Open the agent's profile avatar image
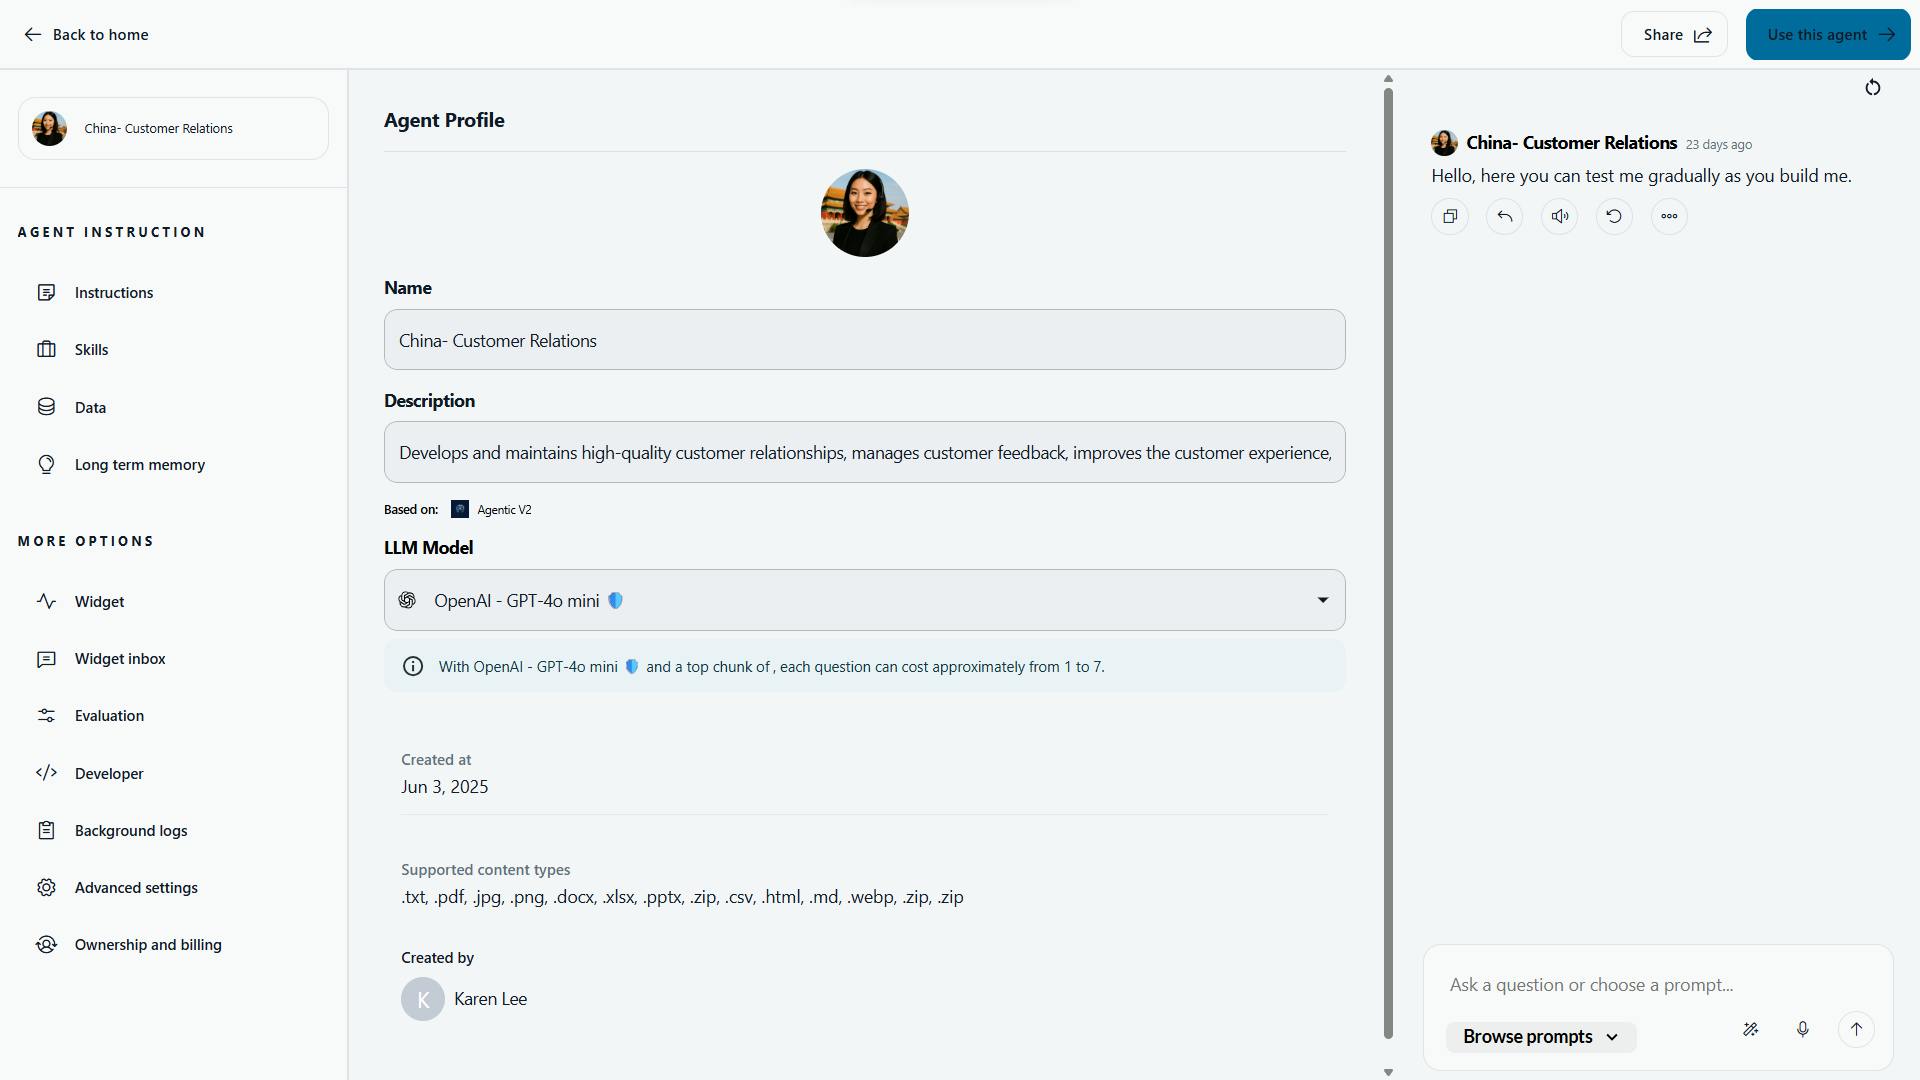The width and height of the screenshot is (1920, 1080). pos(864,212)
